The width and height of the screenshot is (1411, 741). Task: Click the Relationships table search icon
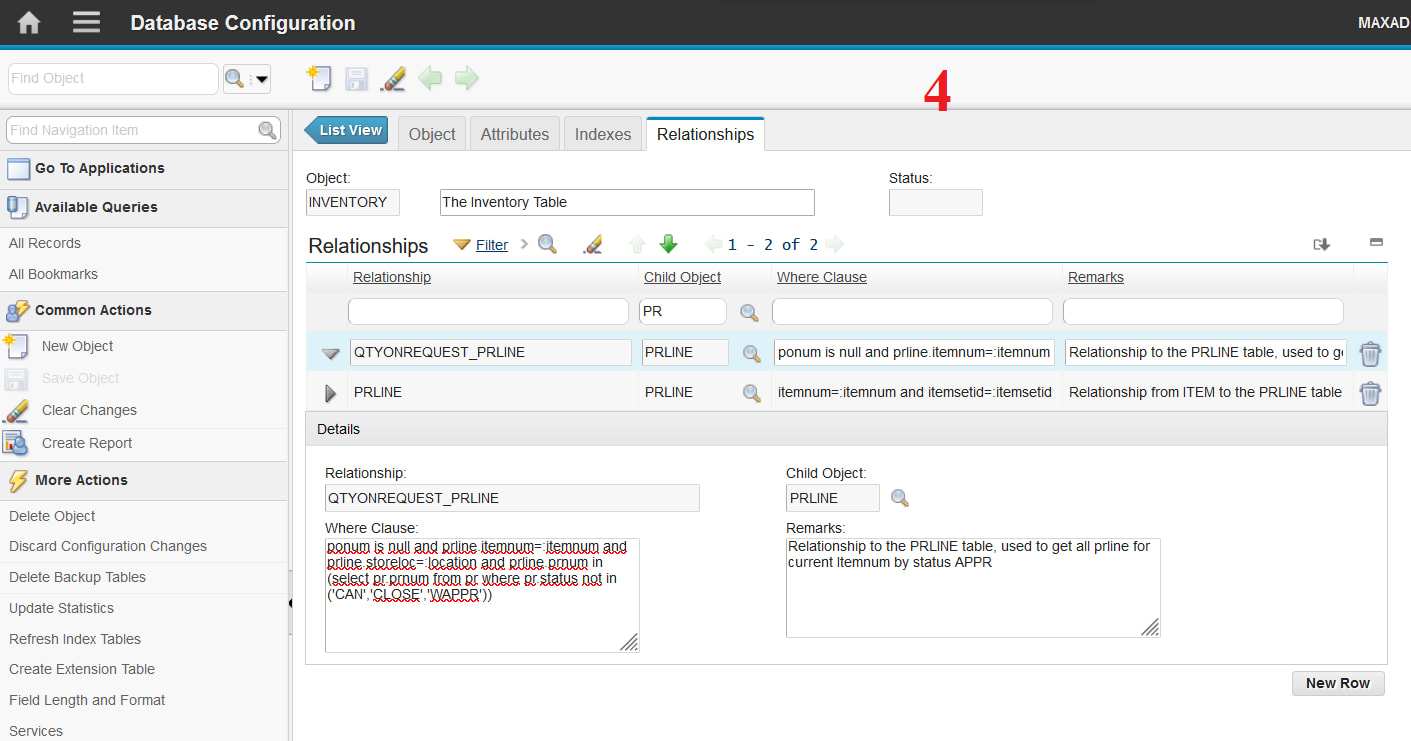(x=547, y=244)
